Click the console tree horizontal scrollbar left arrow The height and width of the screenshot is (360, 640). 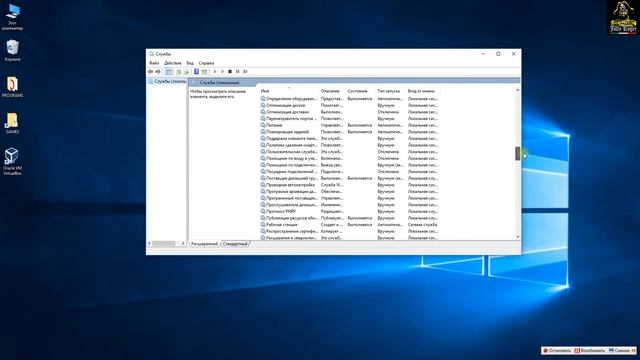(x=149, y=244)
